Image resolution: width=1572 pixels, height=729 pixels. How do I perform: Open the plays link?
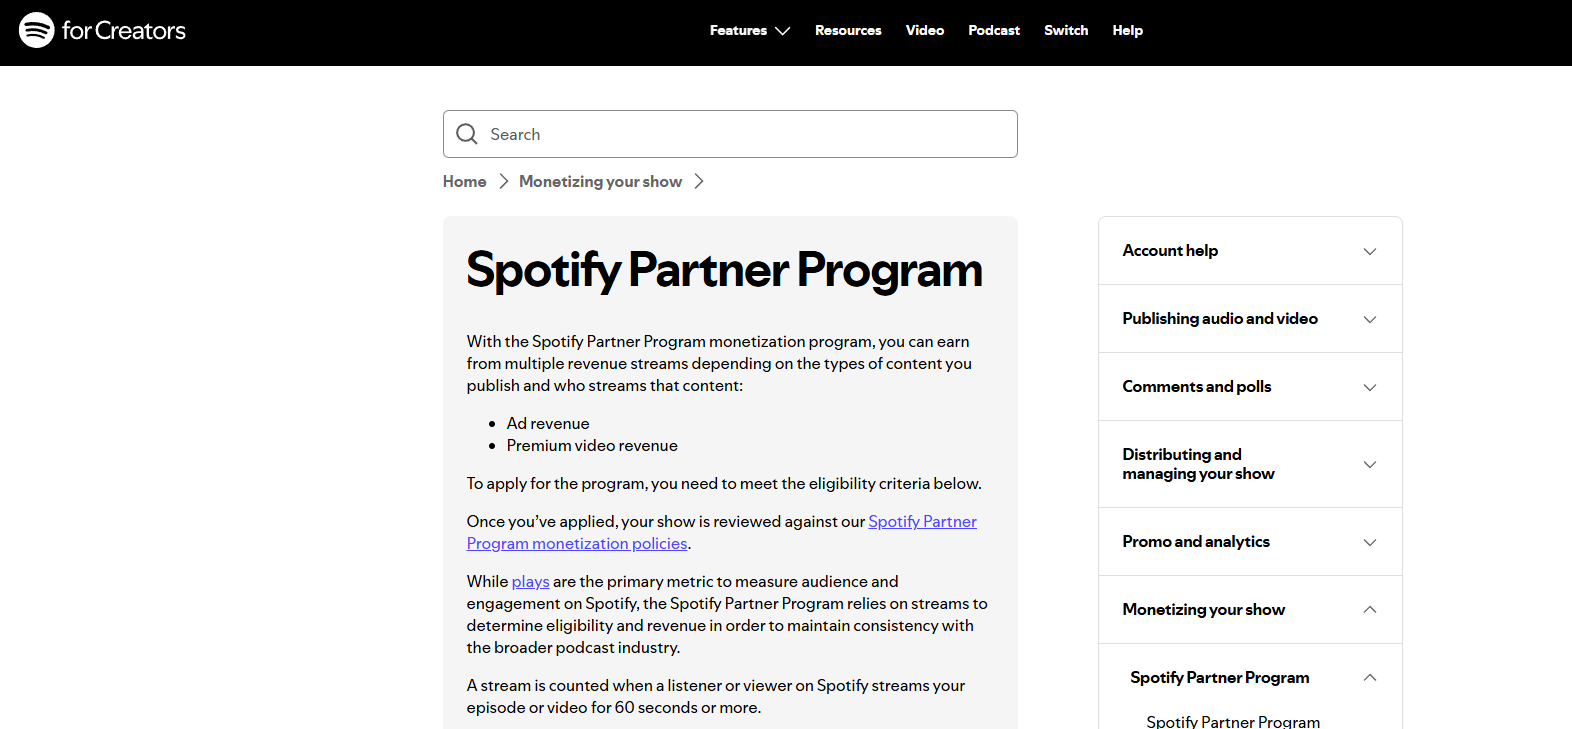tap(530, 581)
